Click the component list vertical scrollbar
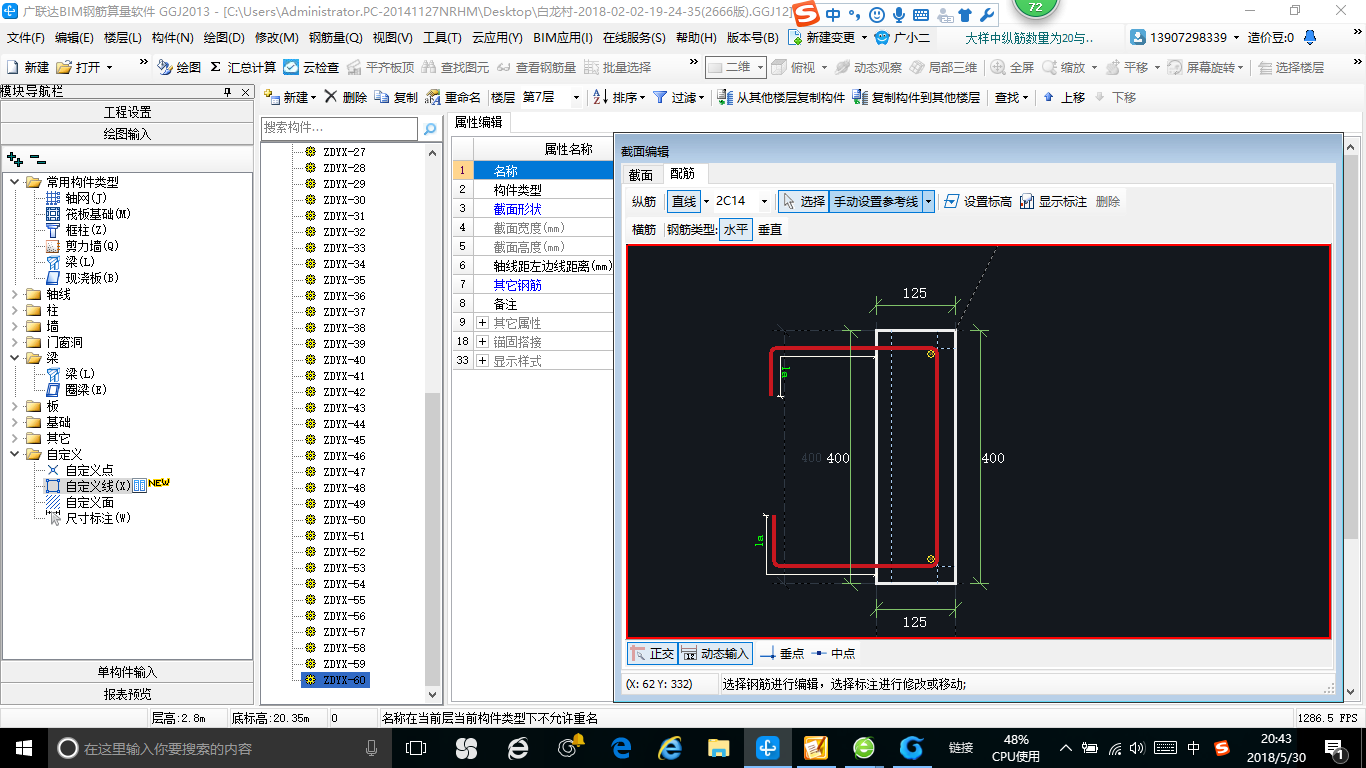 (433, 539)
